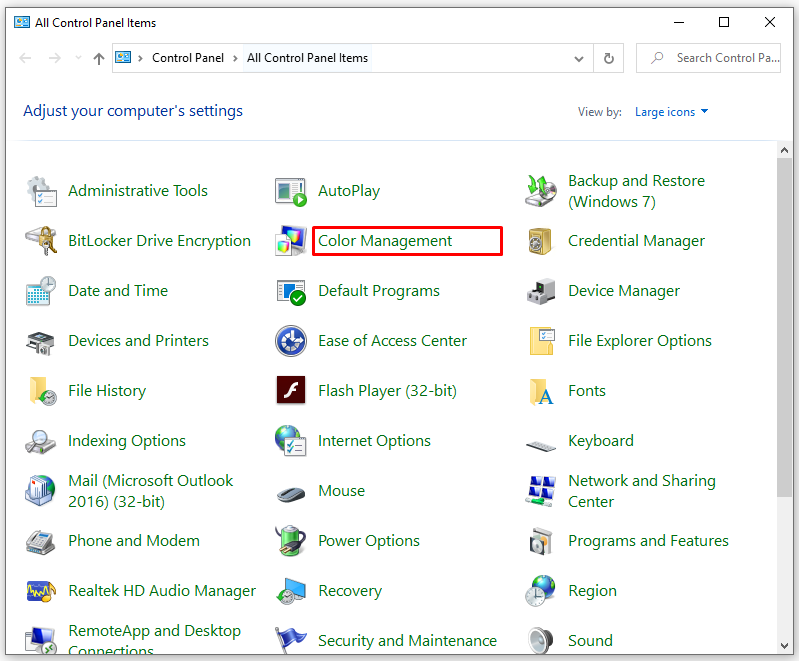Click the vertical scrollbar down arrow
The image size is (799, 661).
[x=785, y=647]
